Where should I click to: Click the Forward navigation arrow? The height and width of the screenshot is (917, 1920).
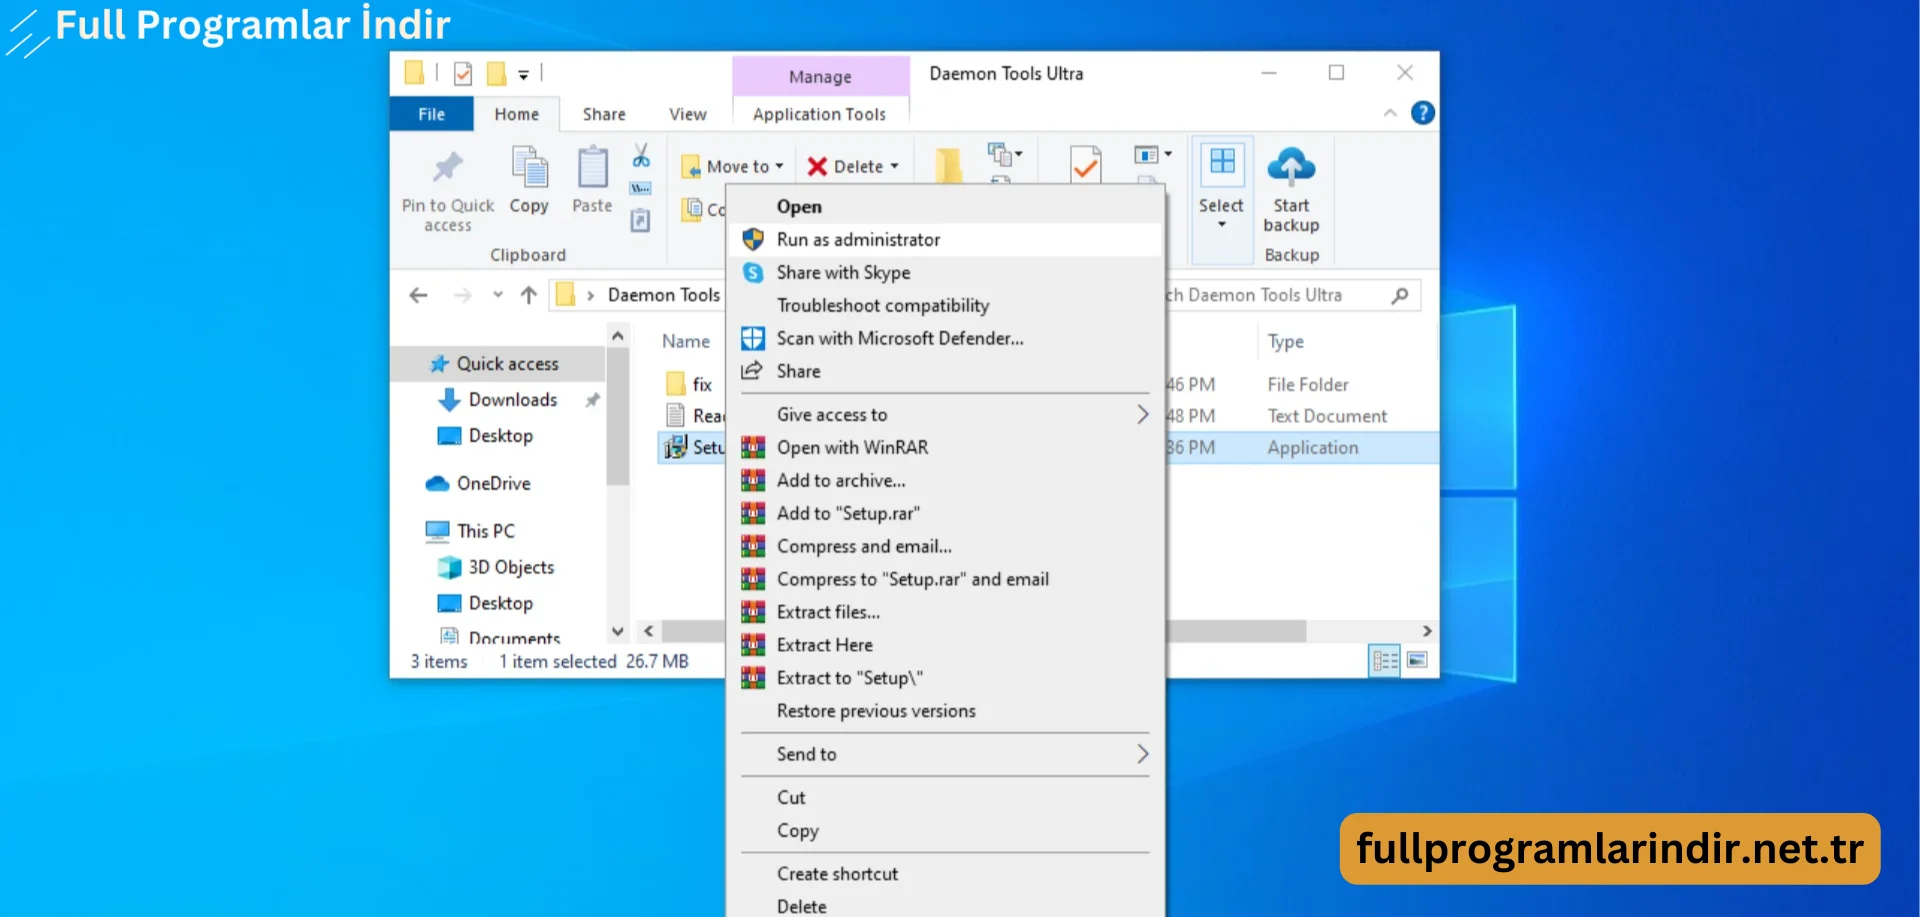click(x=462, y=295)
